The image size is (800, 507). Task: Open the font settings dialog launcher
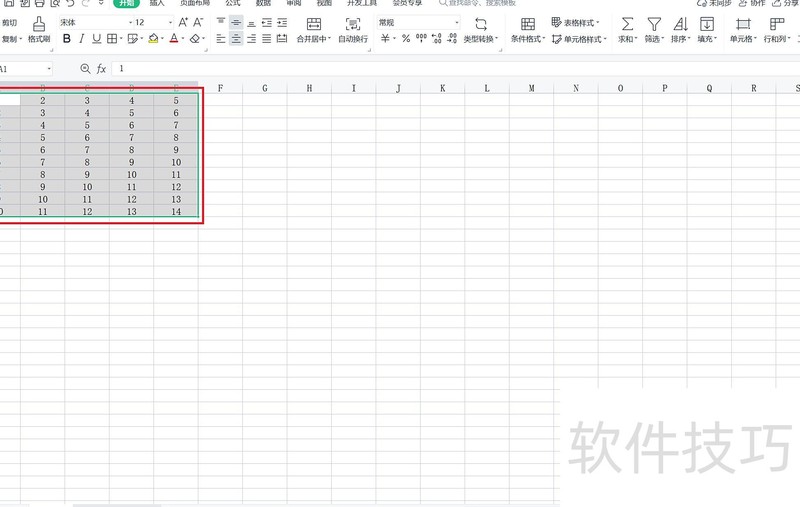206,50
